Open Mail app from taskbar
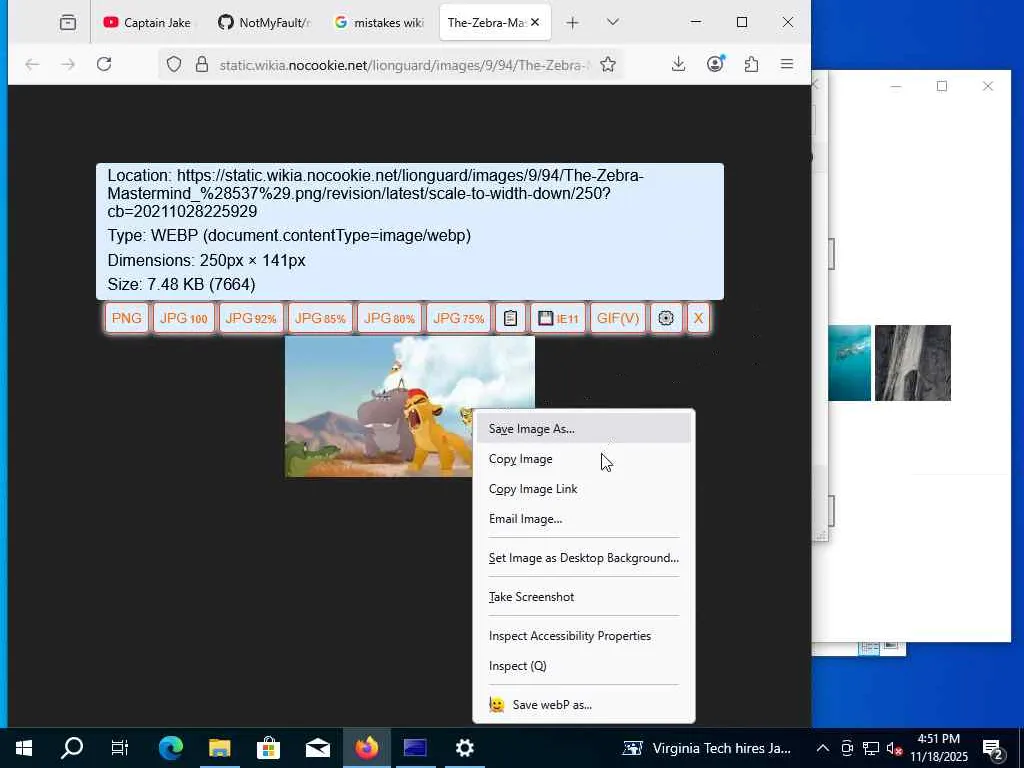This screenshot has height=768, width=1024. tap(318, 748)
